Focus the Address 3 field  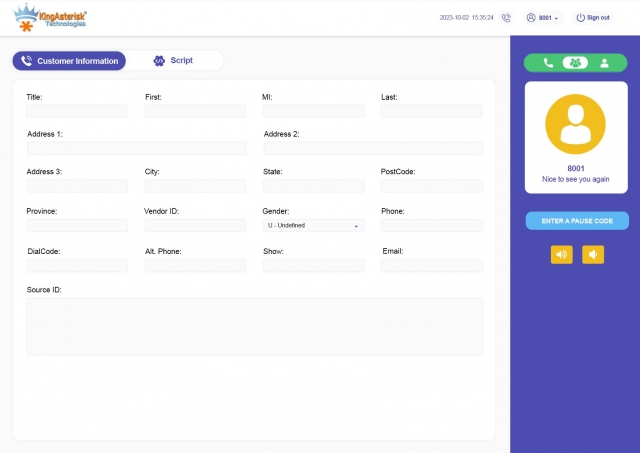tap(77, 186)
